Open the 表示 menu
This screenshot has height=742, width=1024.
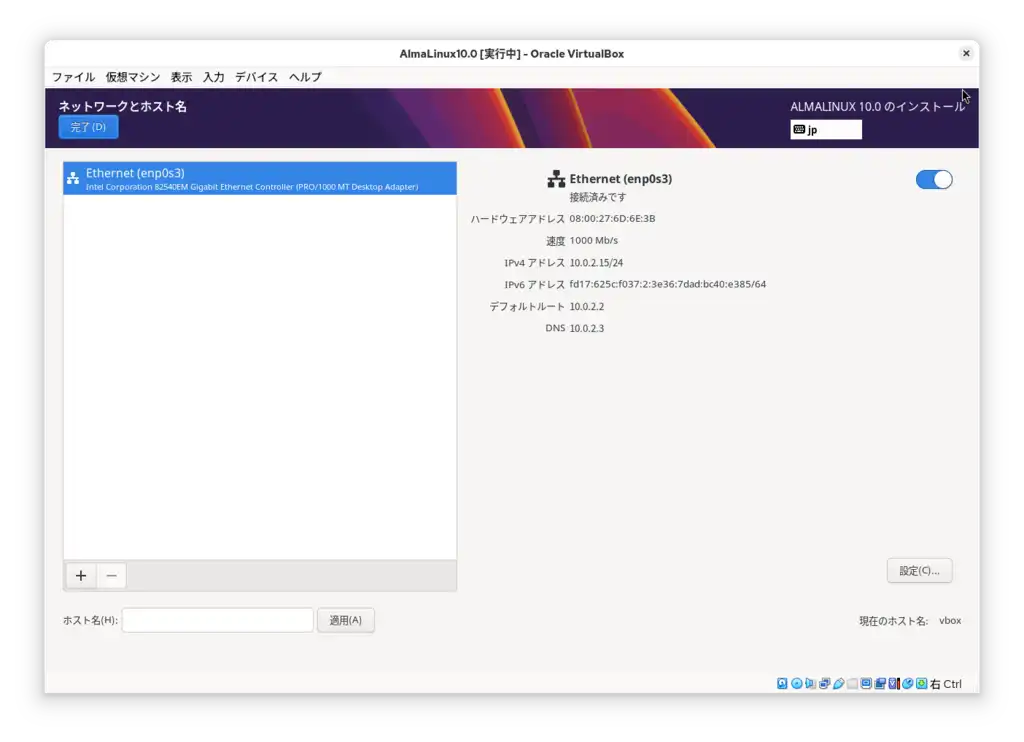(x=181, y=76)
